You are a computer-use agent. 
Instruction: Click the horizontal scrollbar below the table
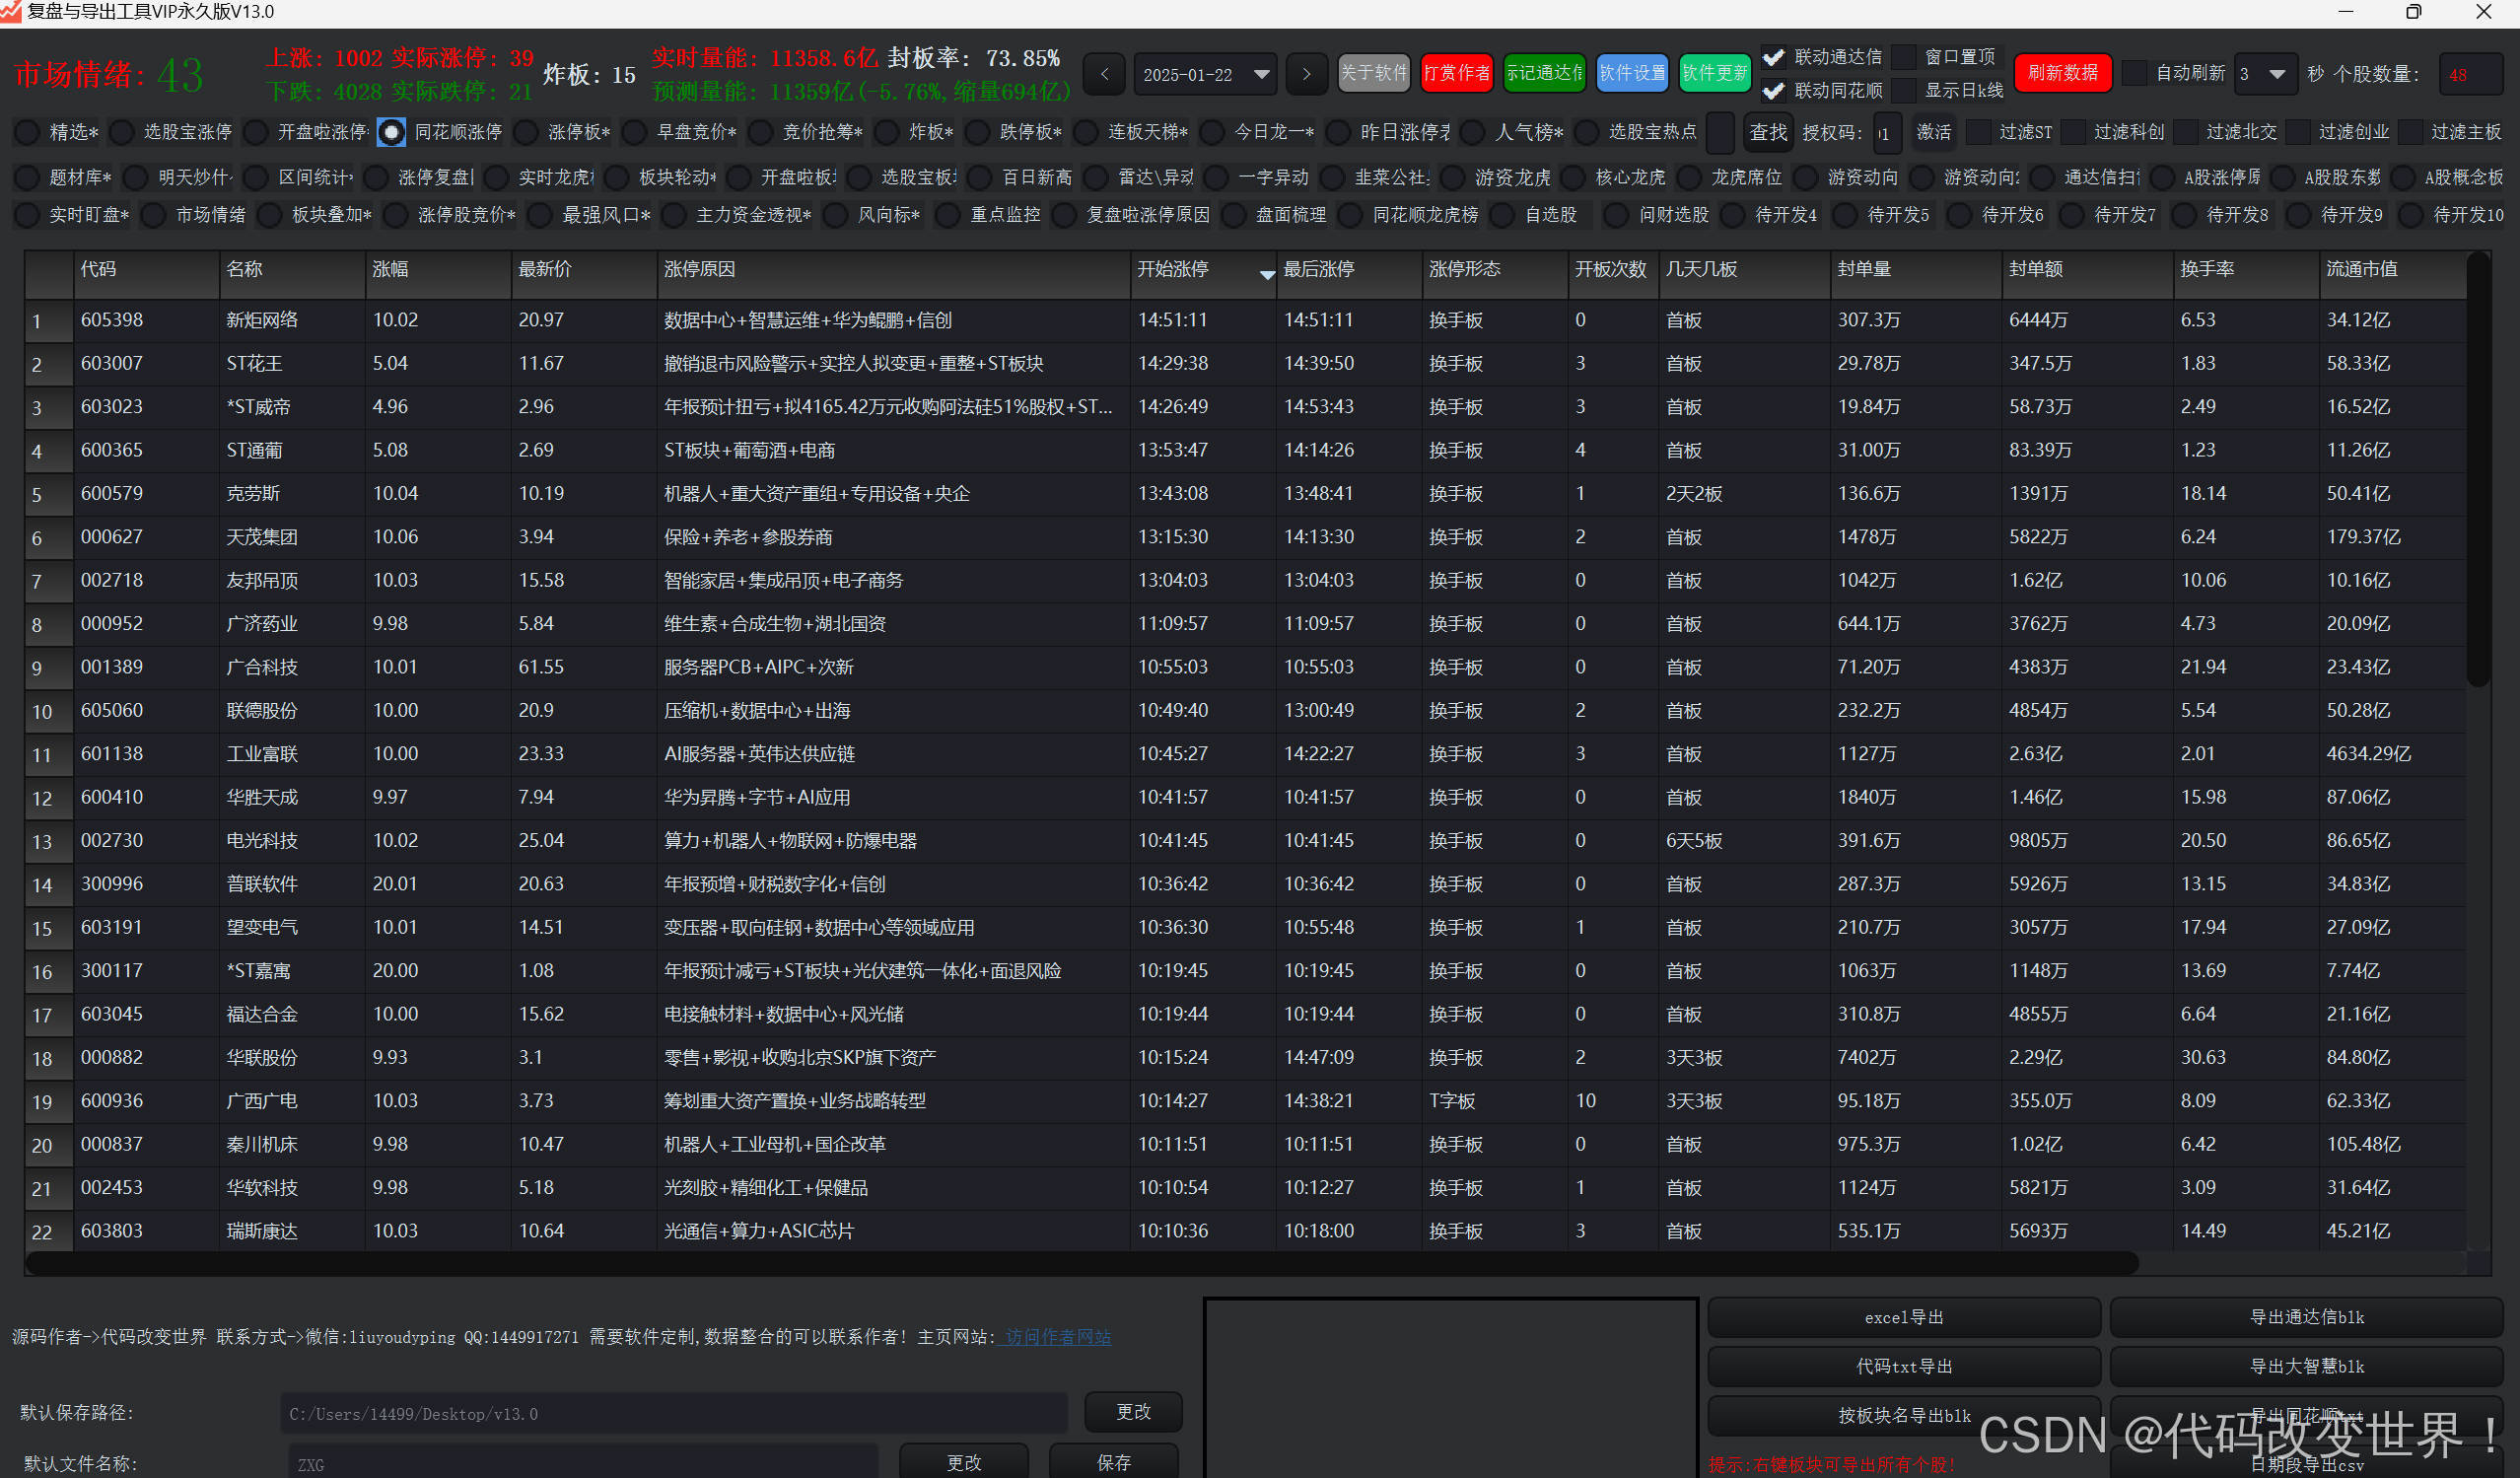coord(1080,1264)
